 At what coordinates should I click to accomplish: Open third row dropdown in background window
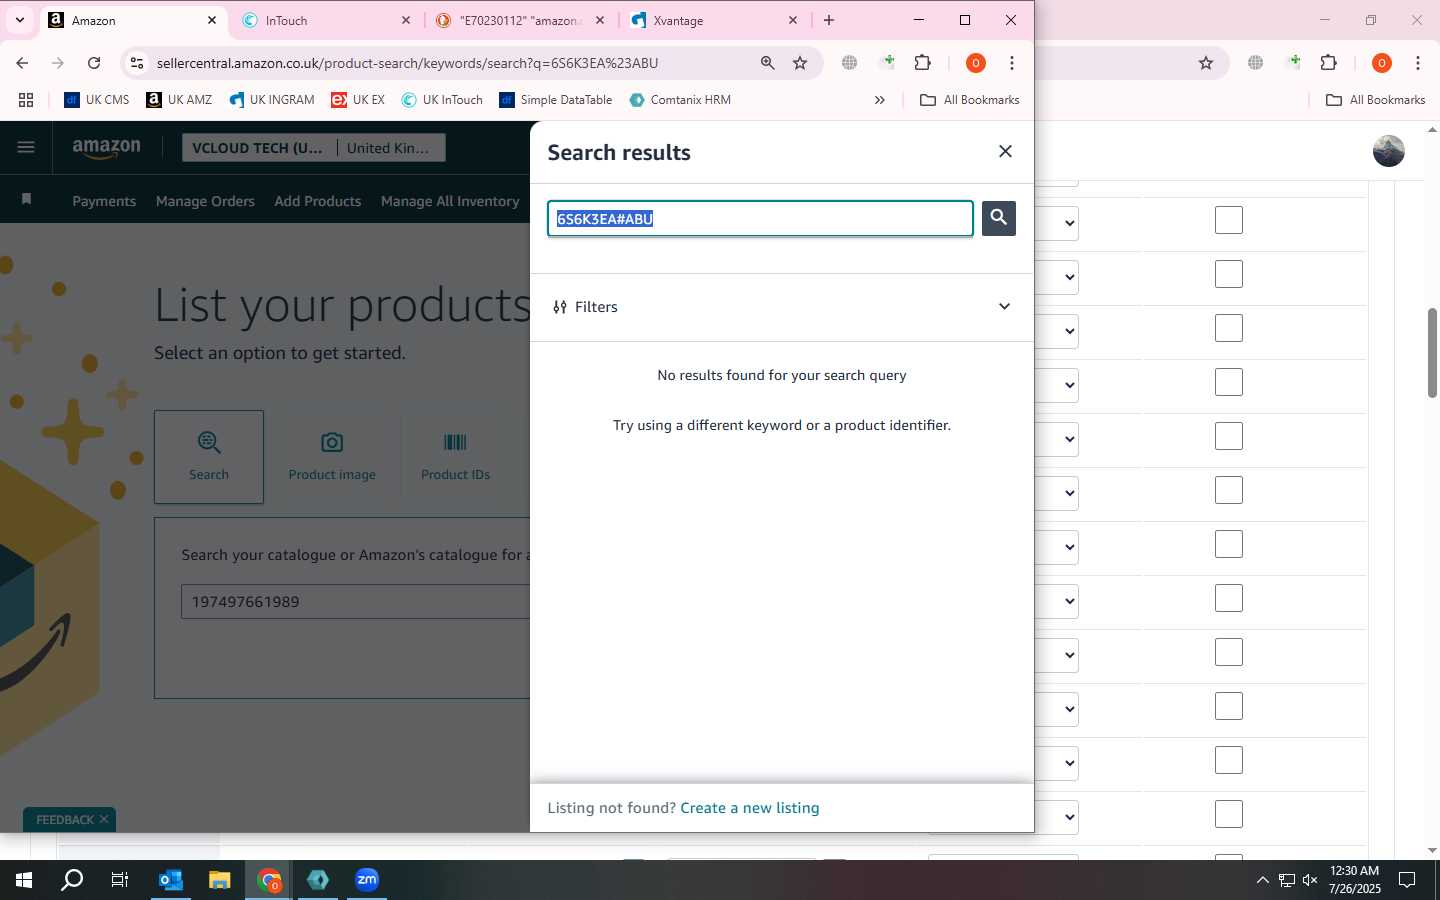(1058, 331)
